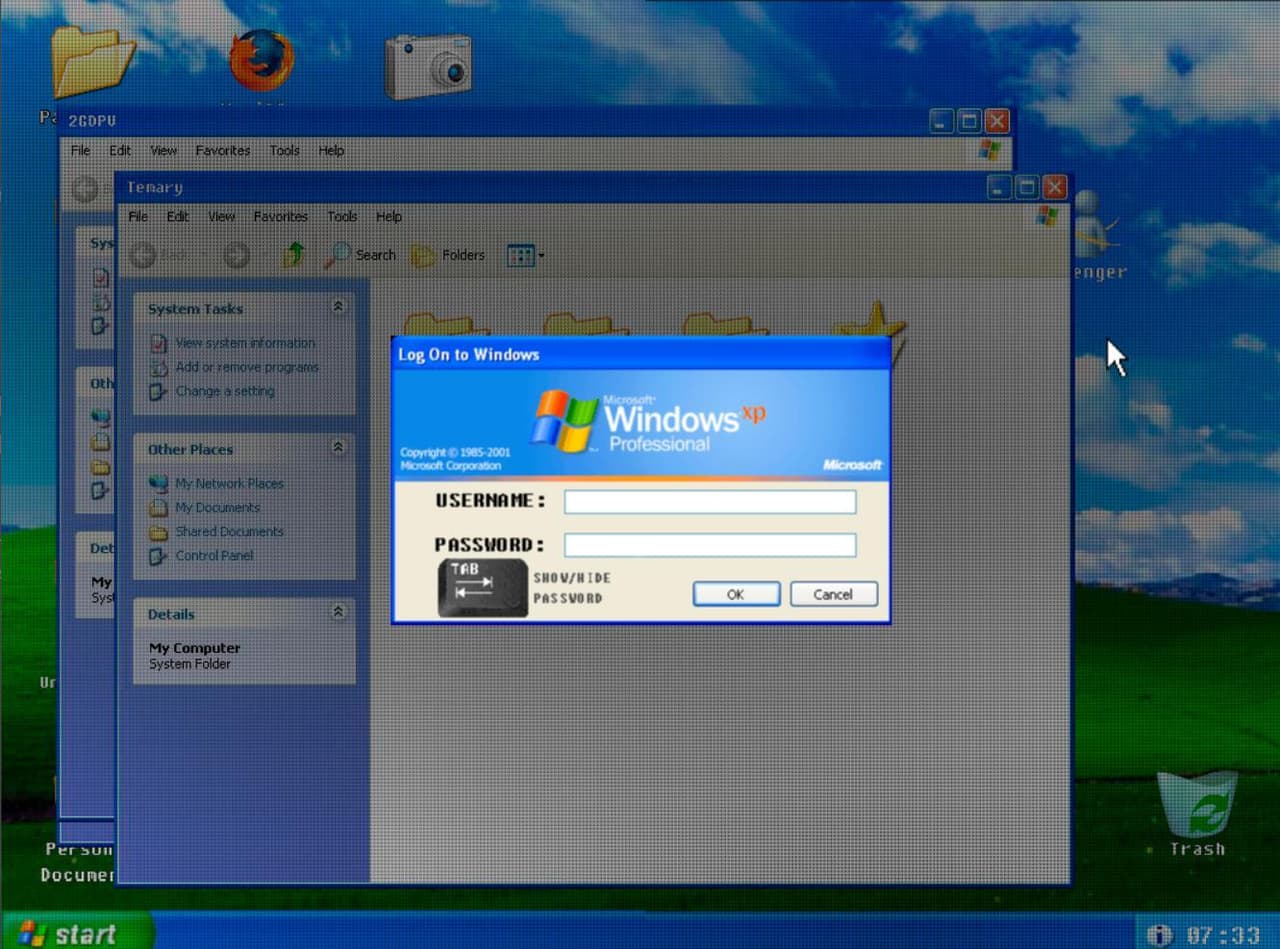Viewport: 1280px width, 949px height.
Task: Toggle the Folders pane in the Temary toolbar
Action: point(448,255)
